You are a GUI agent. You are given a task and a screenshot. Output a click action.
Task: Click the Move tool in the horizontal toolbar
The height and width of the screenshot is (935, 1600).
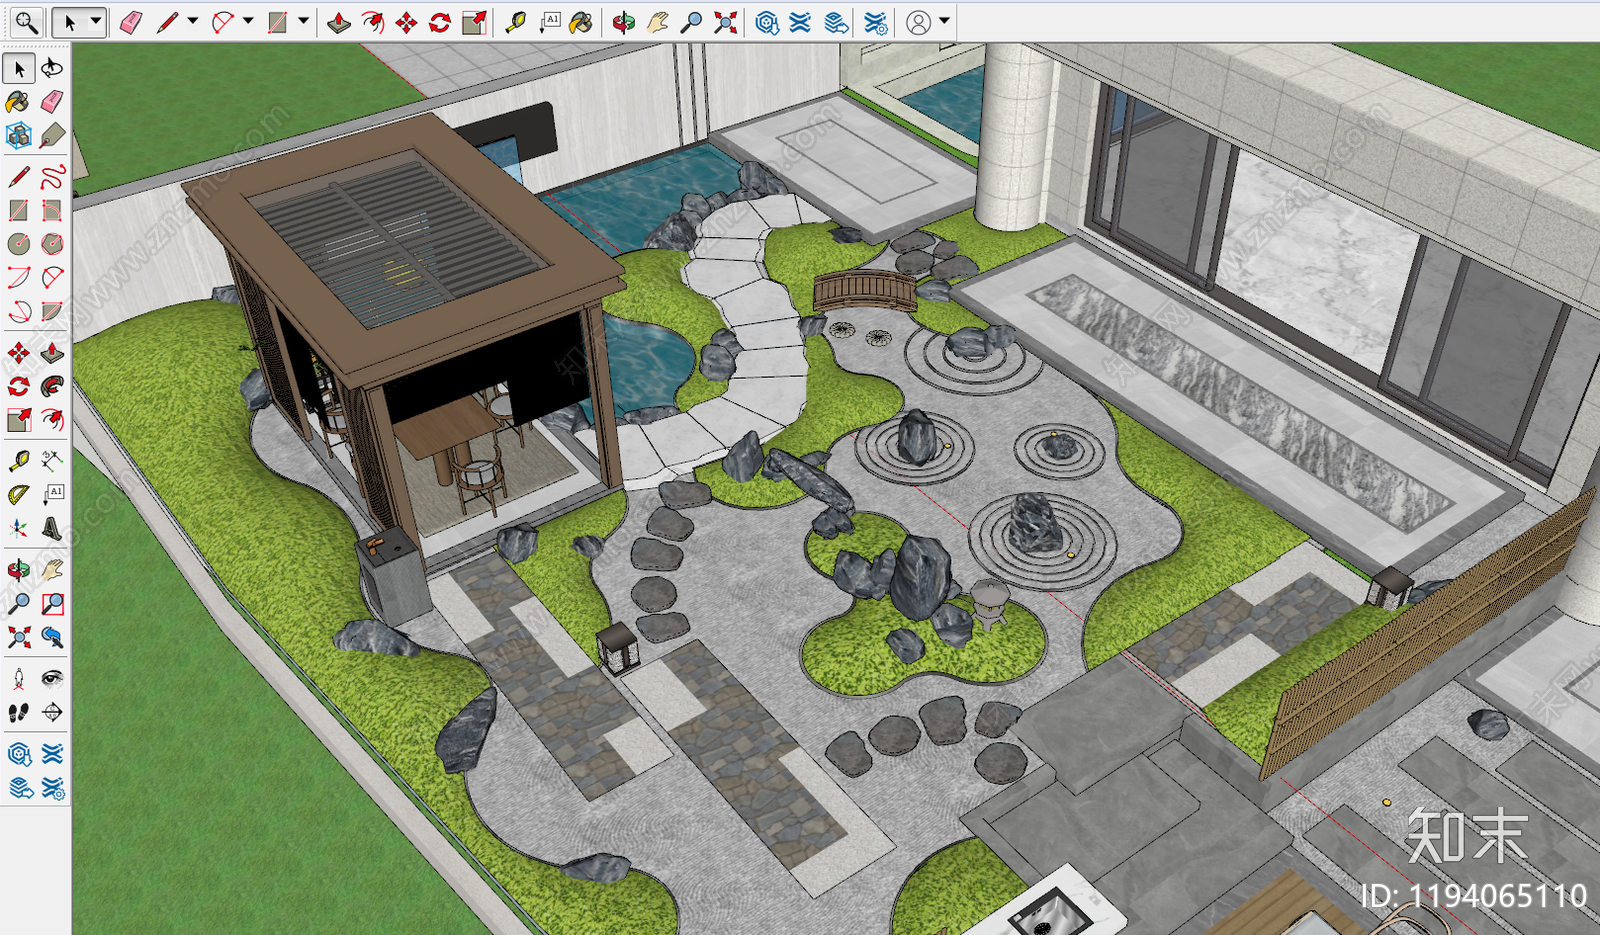pyautogui.click(x=406, y=22)
